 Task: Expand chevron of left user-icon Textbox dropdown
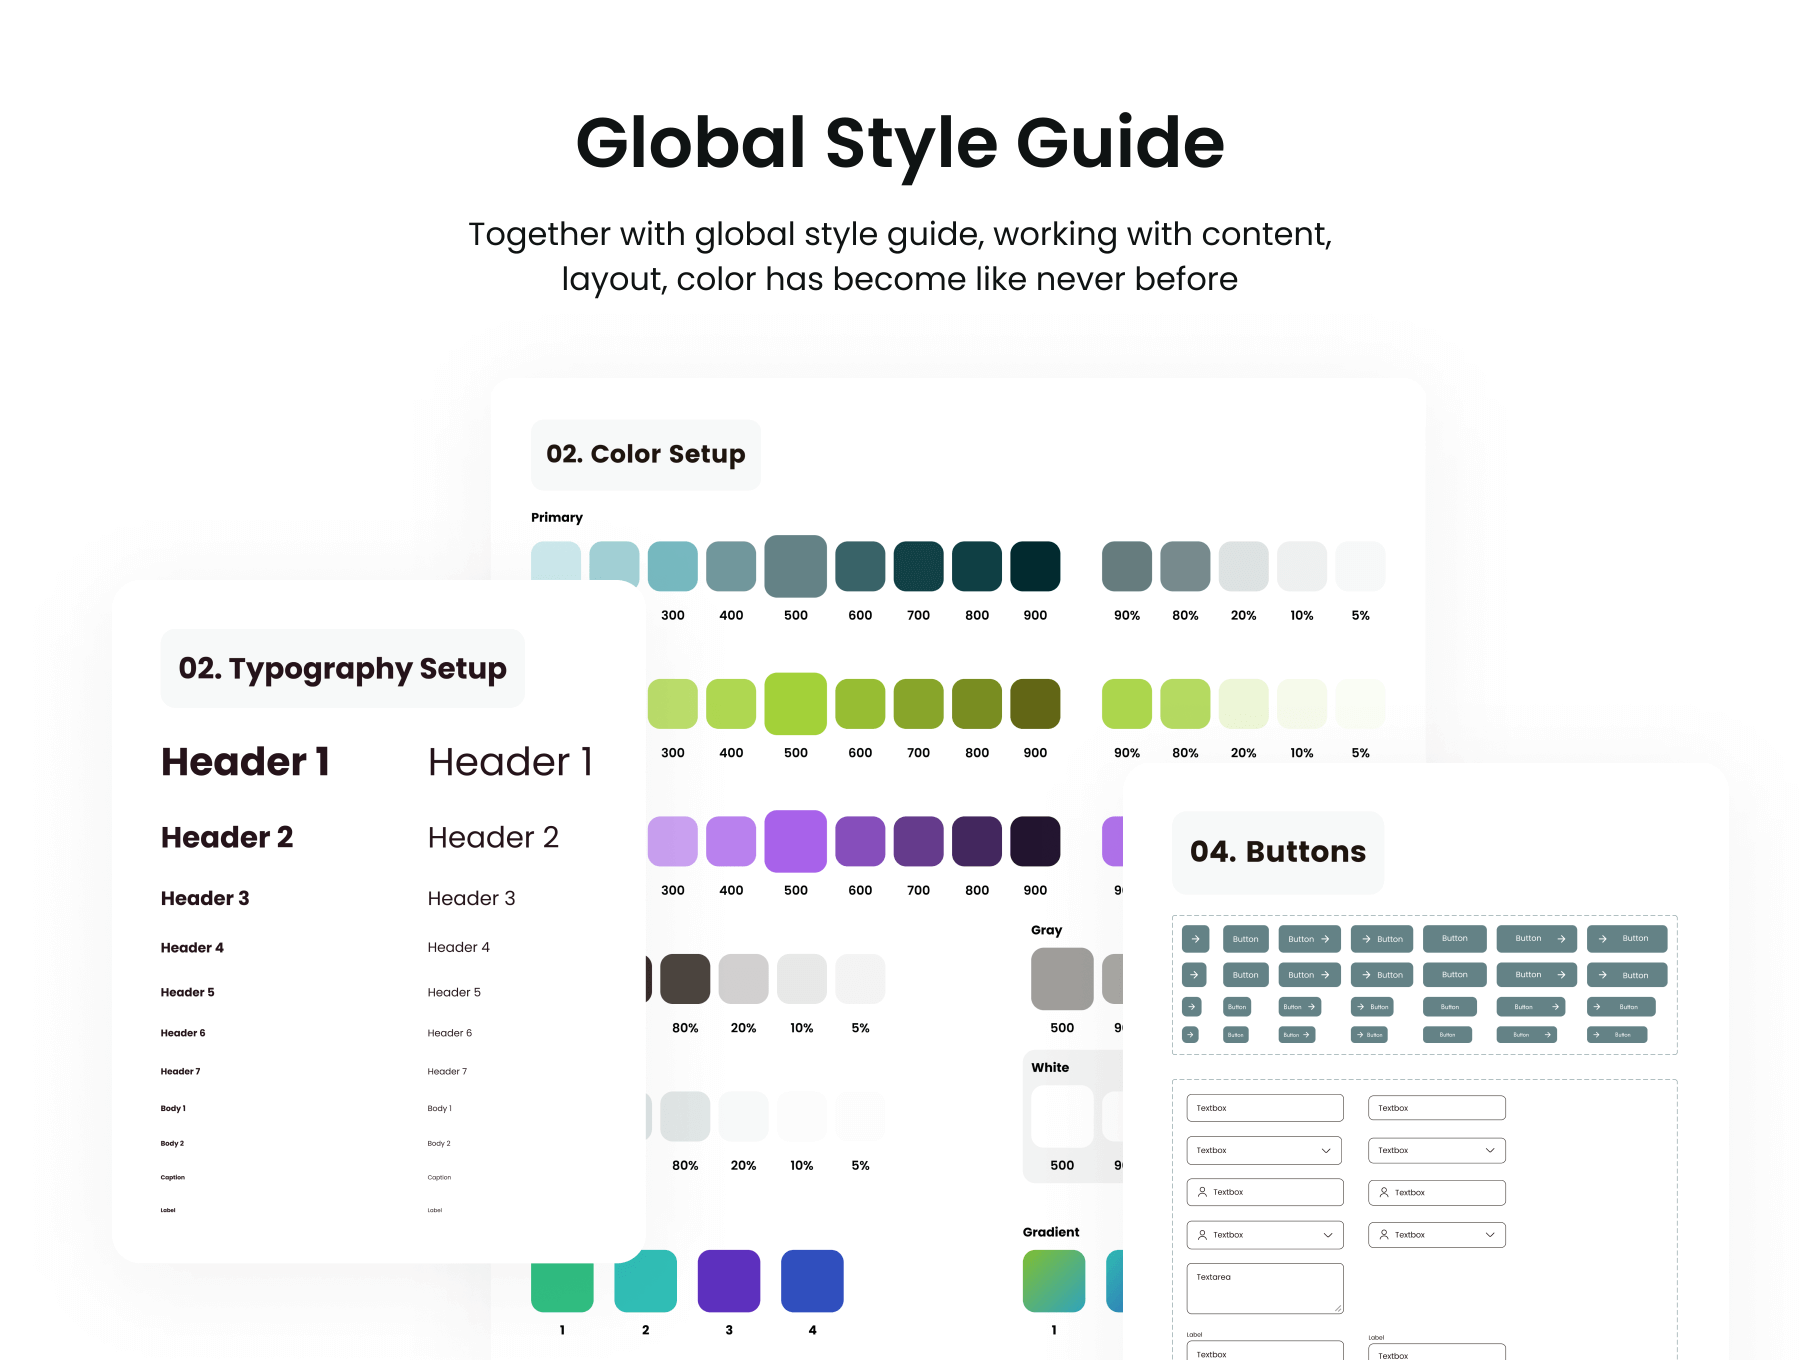pyautogui.click(x=1327, y=1235)
